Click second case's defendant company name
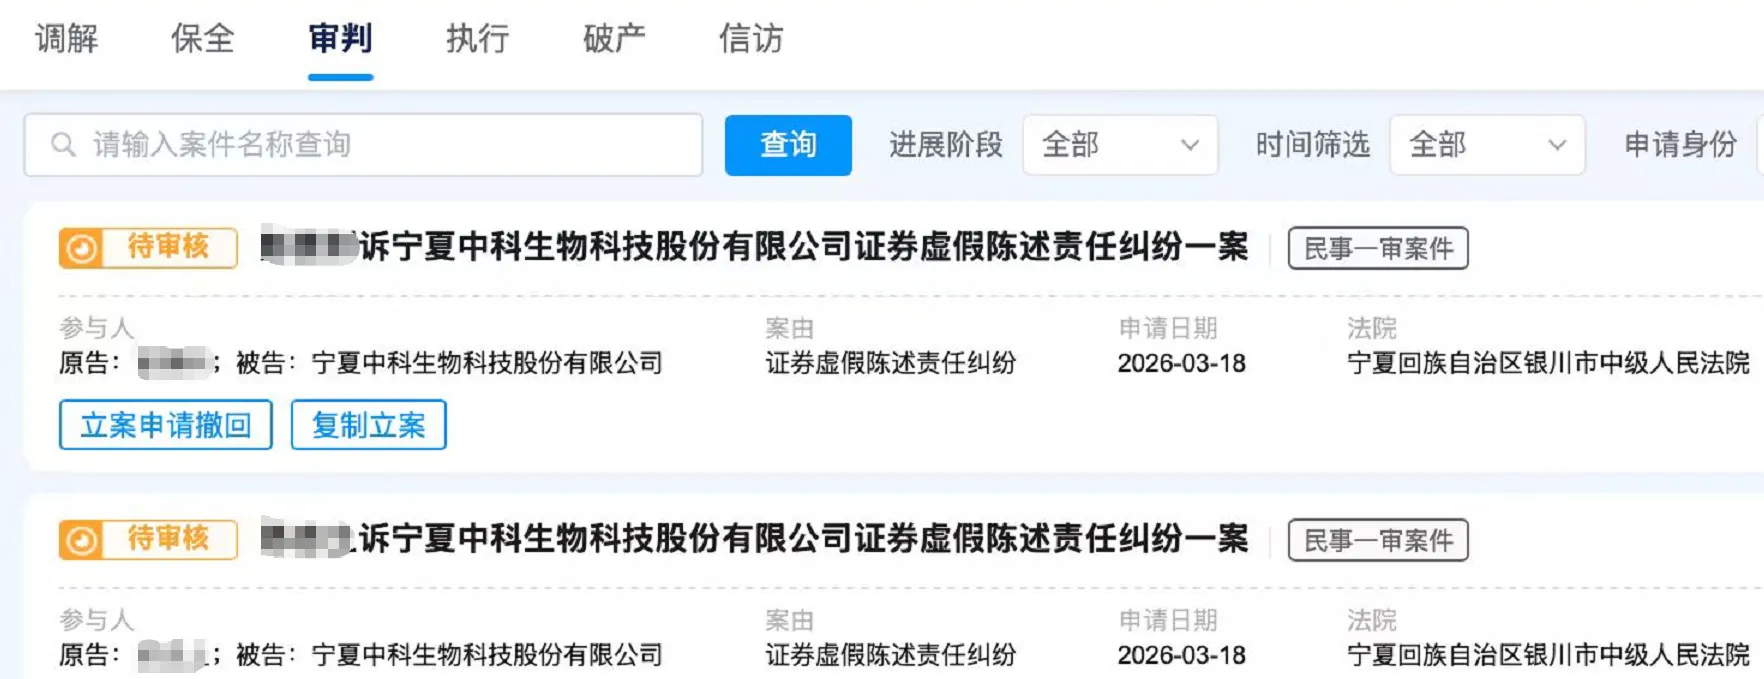This screenshot has width=1764, height=679. (487, 655)
